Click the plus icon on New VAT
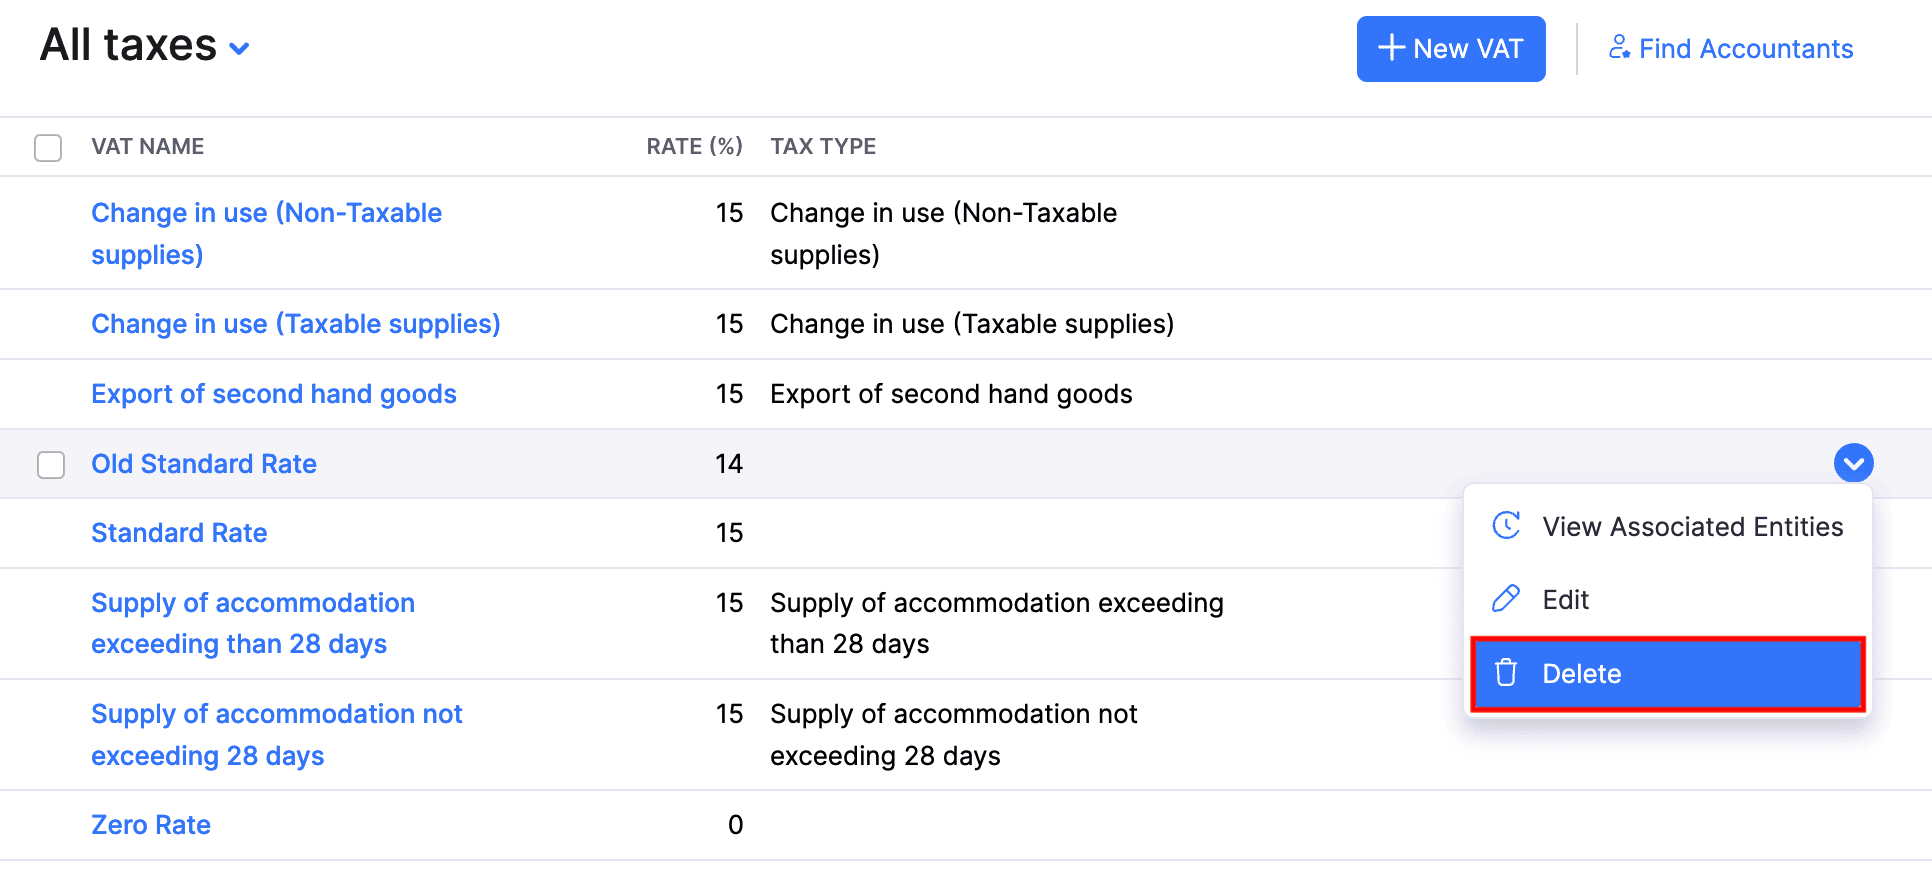This screenshot has width=1932, height=870. click(1391, 48)
